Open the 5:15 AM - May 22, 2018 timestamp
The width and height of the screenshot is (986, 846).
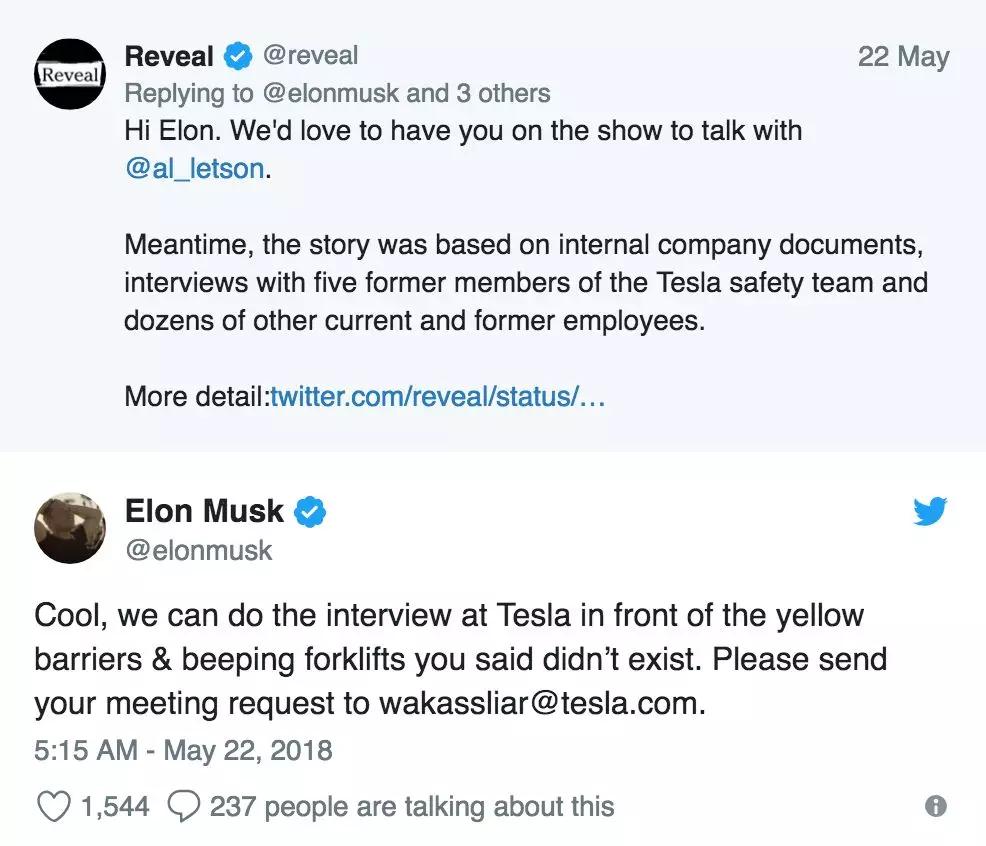click(183, 749)
